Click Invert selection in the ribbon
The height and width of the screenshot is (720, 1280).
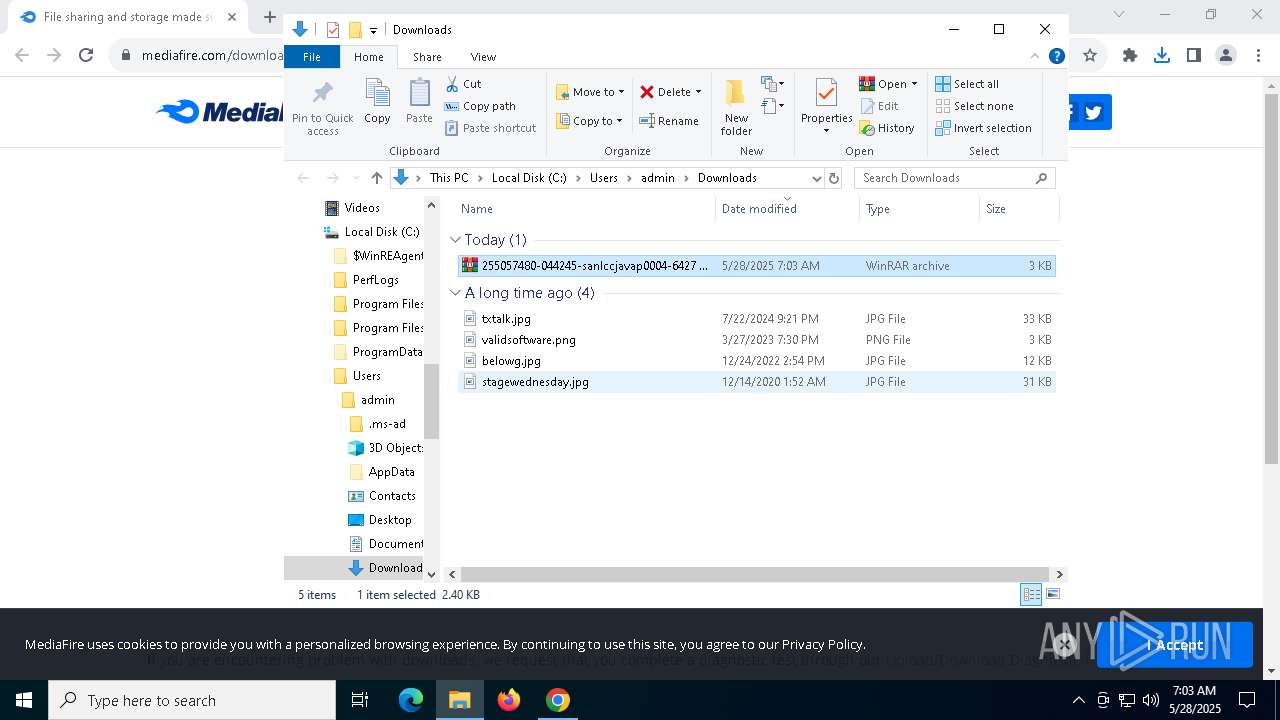pos(983,128)
